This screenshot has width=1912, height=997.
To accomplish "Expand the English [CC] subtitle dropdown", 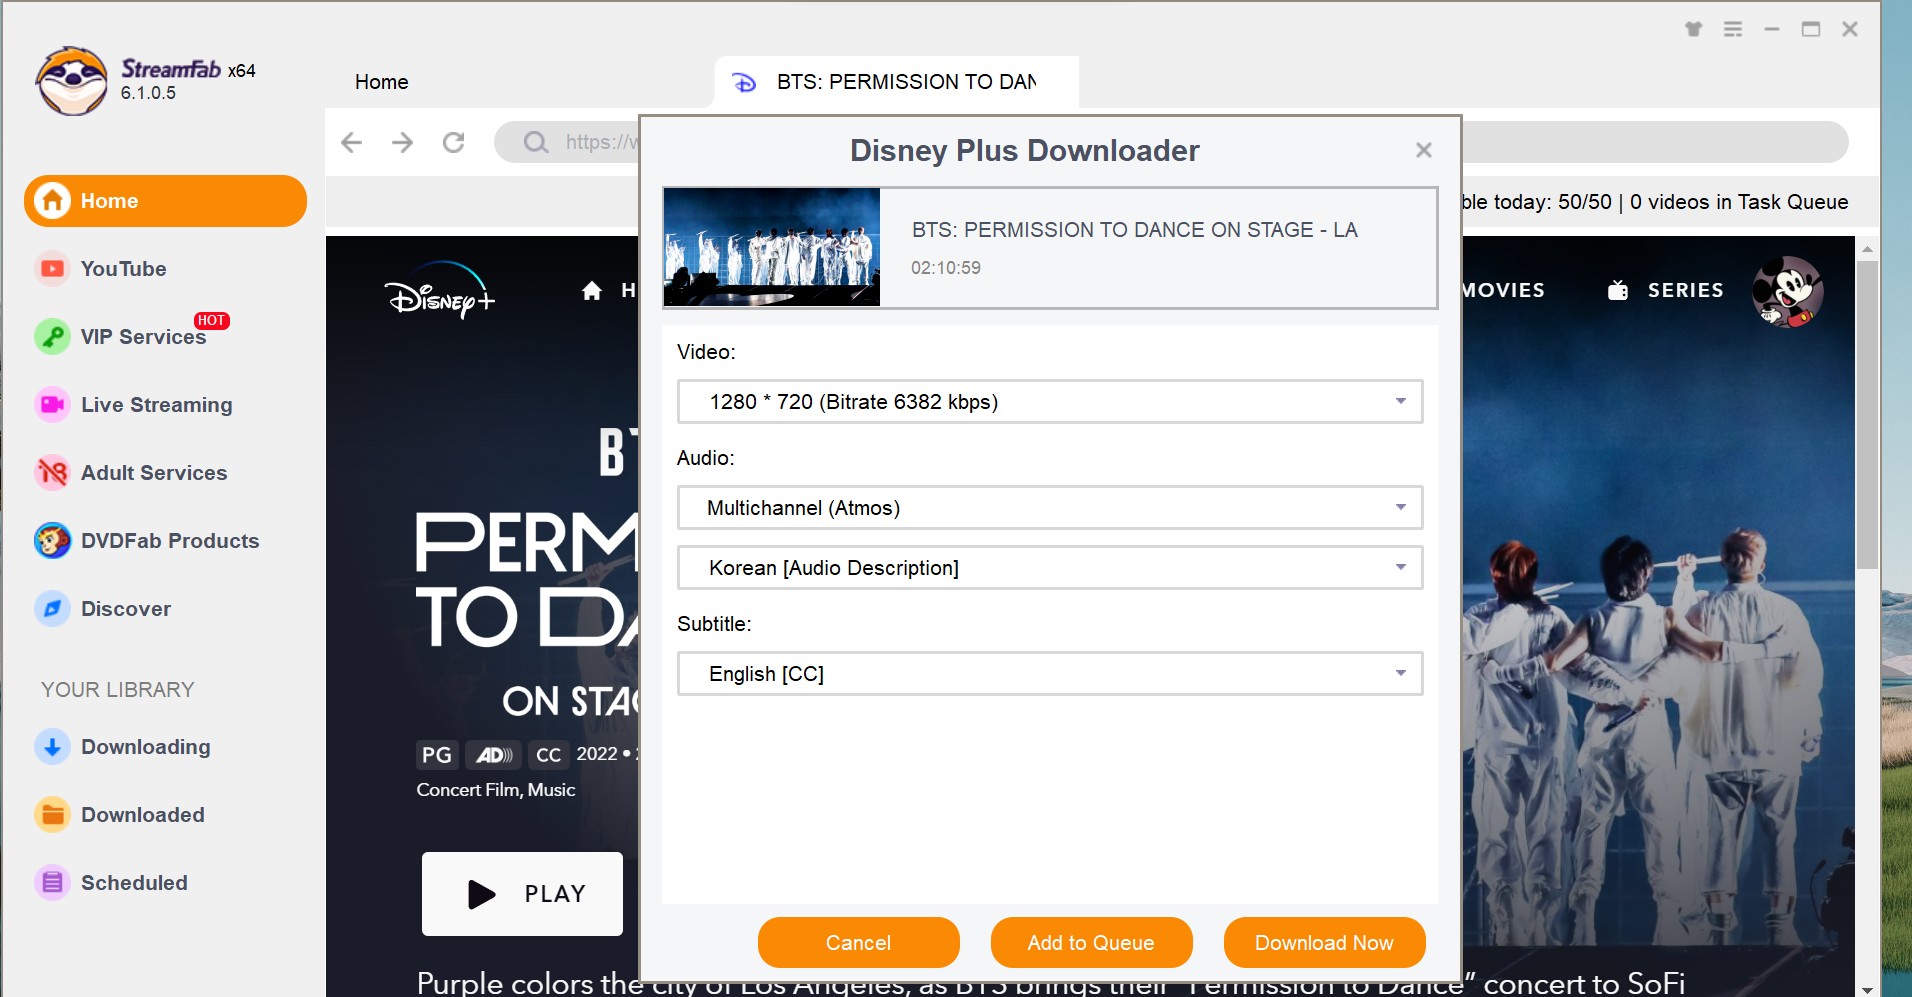I will (1050, 674).
